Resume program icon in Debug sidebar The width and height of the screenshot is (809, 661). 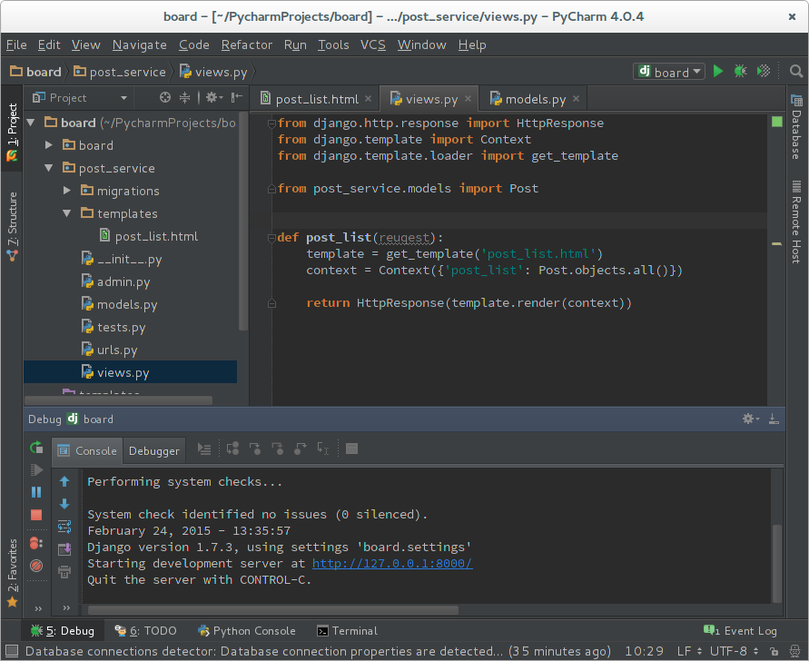(36, 470)
